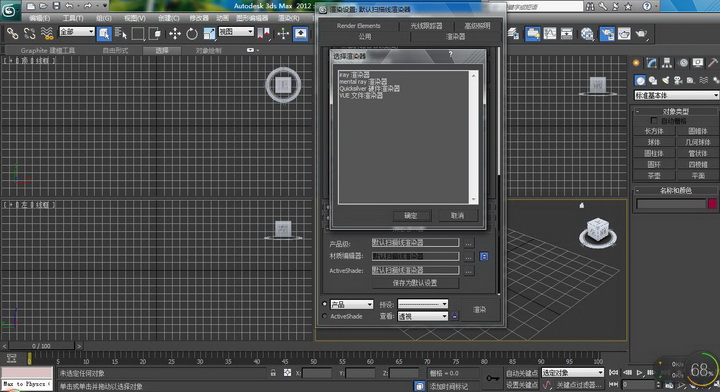This screenshot has height=392, width=720.
Task: Click the Open File folder icon
Action: [43, 6]
